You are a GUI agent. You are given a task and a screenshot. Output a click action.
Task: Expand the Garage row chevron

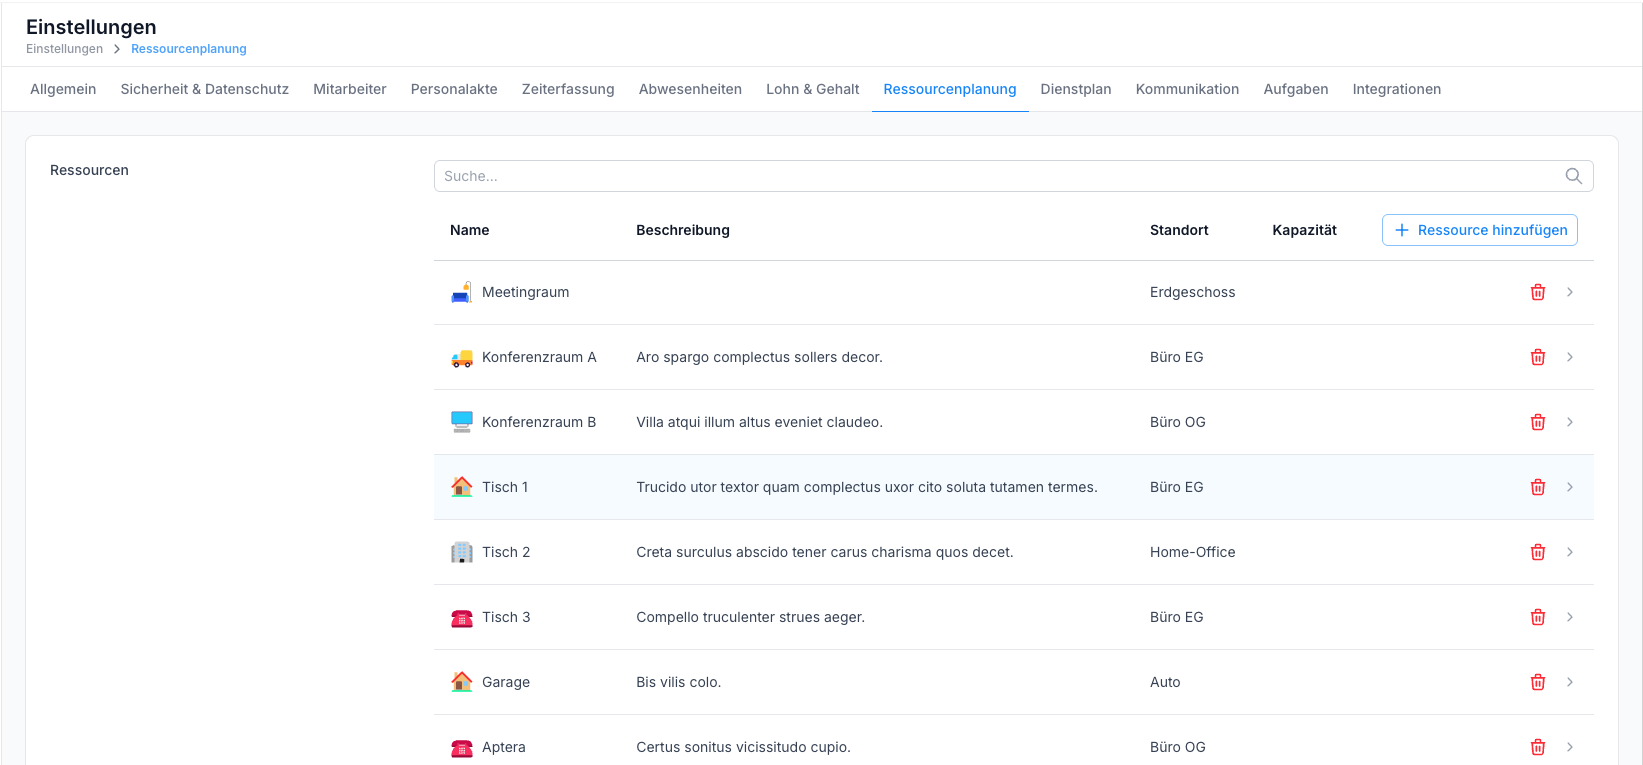(1570, 682)
